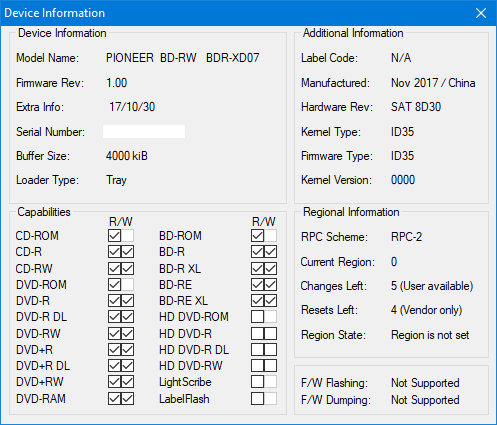Viewport: 497px width, 425px height.
Task: Click the RPC-2 scheme value
Action: click(x=406, y=237)
